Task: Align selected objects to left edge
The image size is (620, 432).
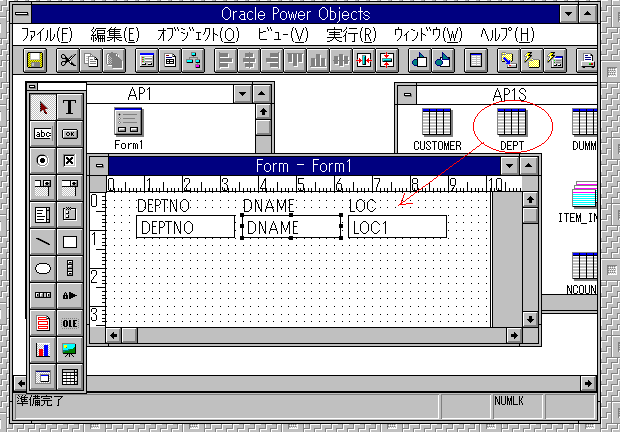Action: (x=226, y=60)
